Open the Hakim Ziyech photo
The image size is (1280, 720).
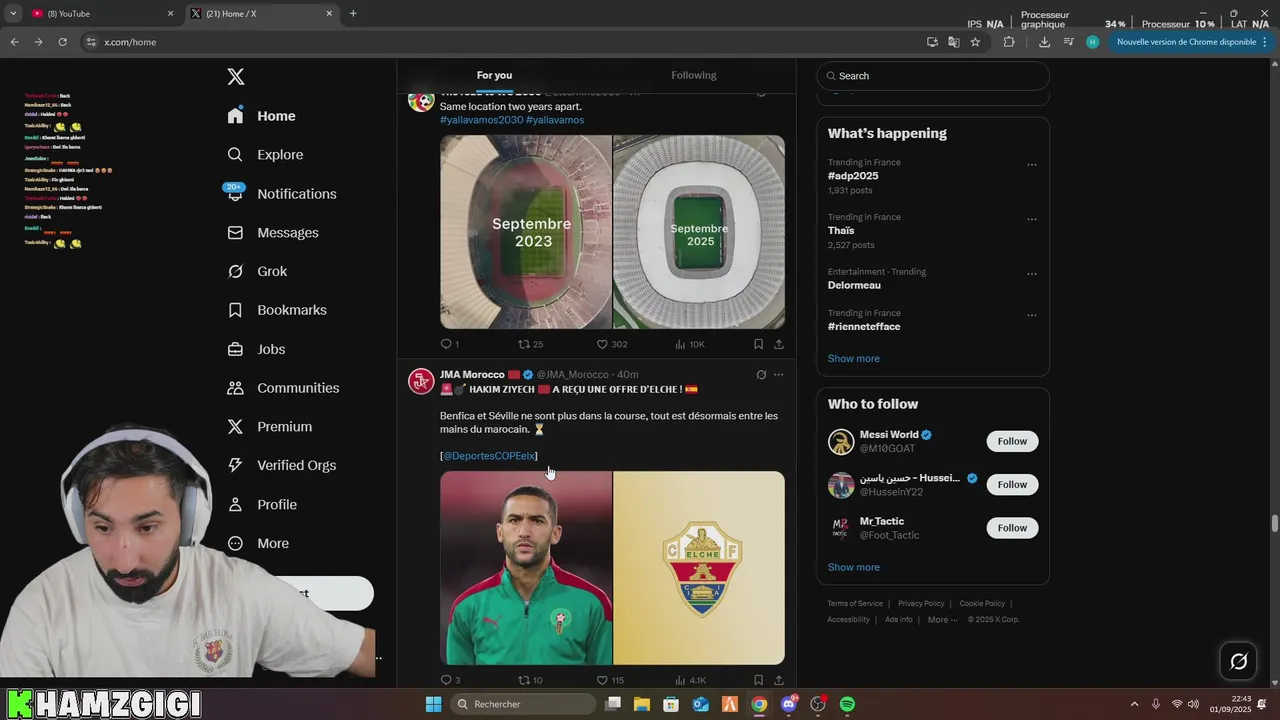526,568
